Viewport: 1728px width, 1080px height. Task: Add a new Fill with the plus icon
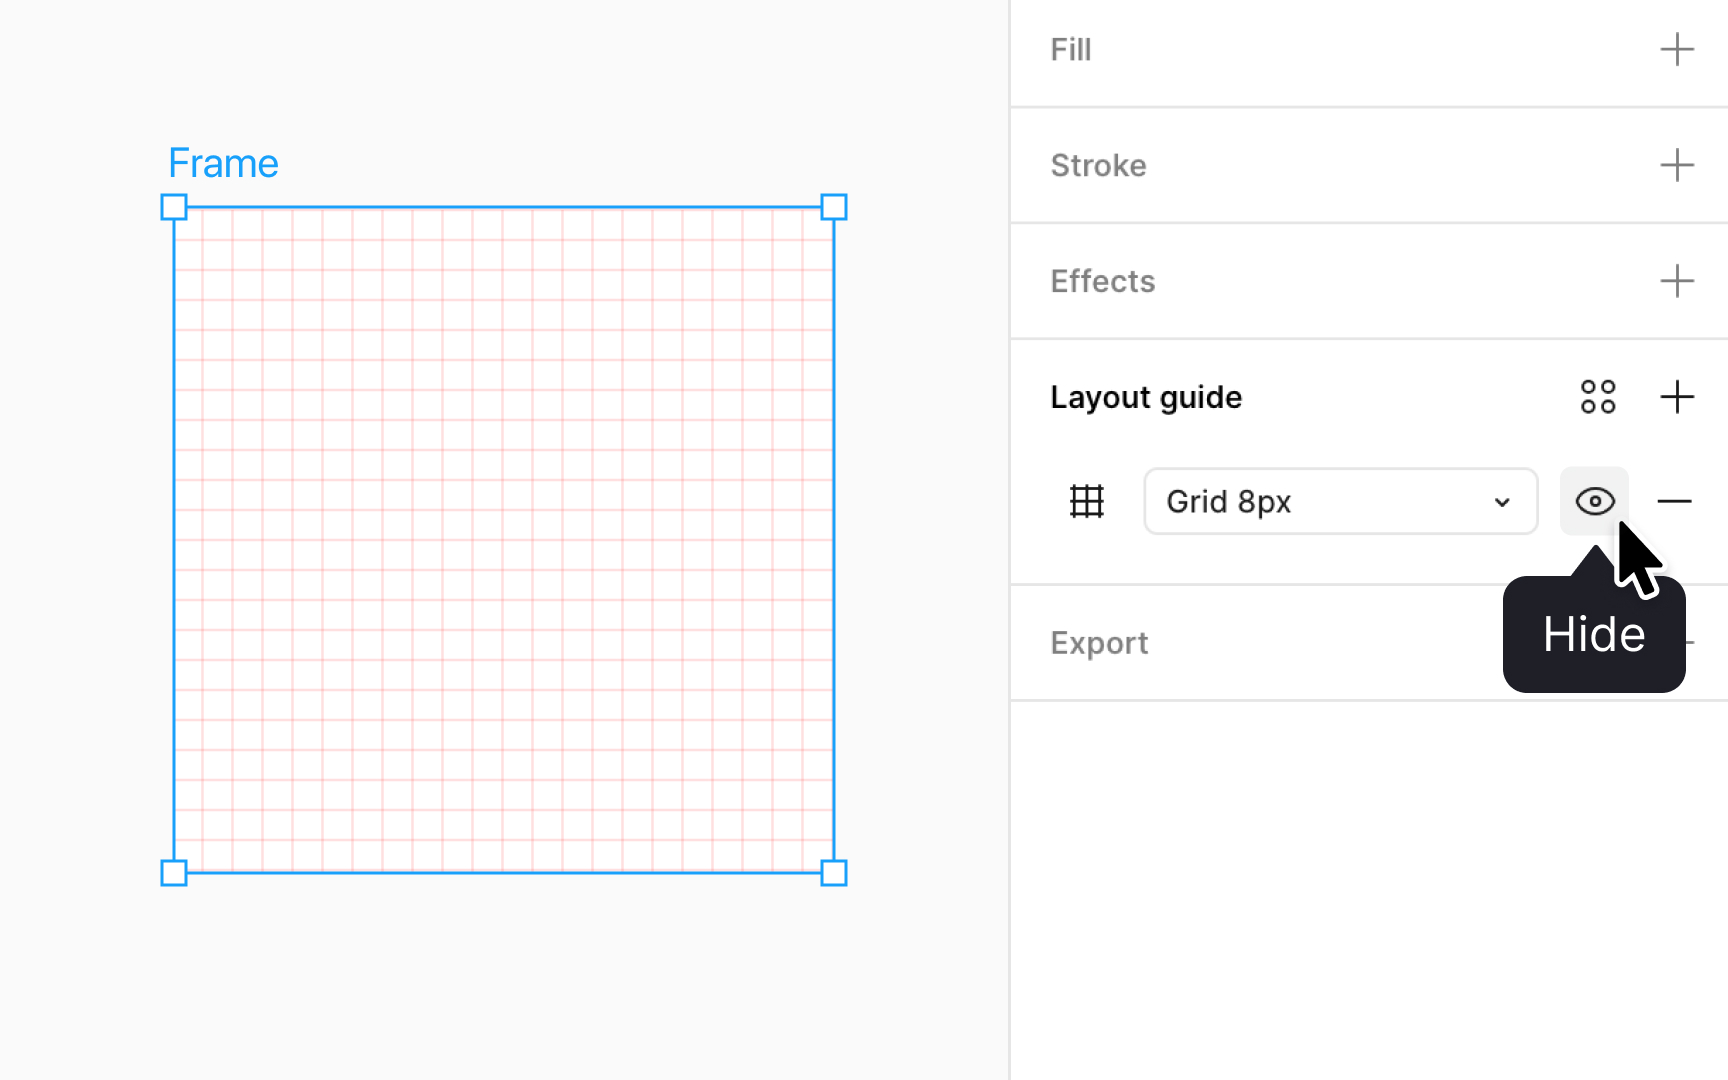tap(1677, 49)
